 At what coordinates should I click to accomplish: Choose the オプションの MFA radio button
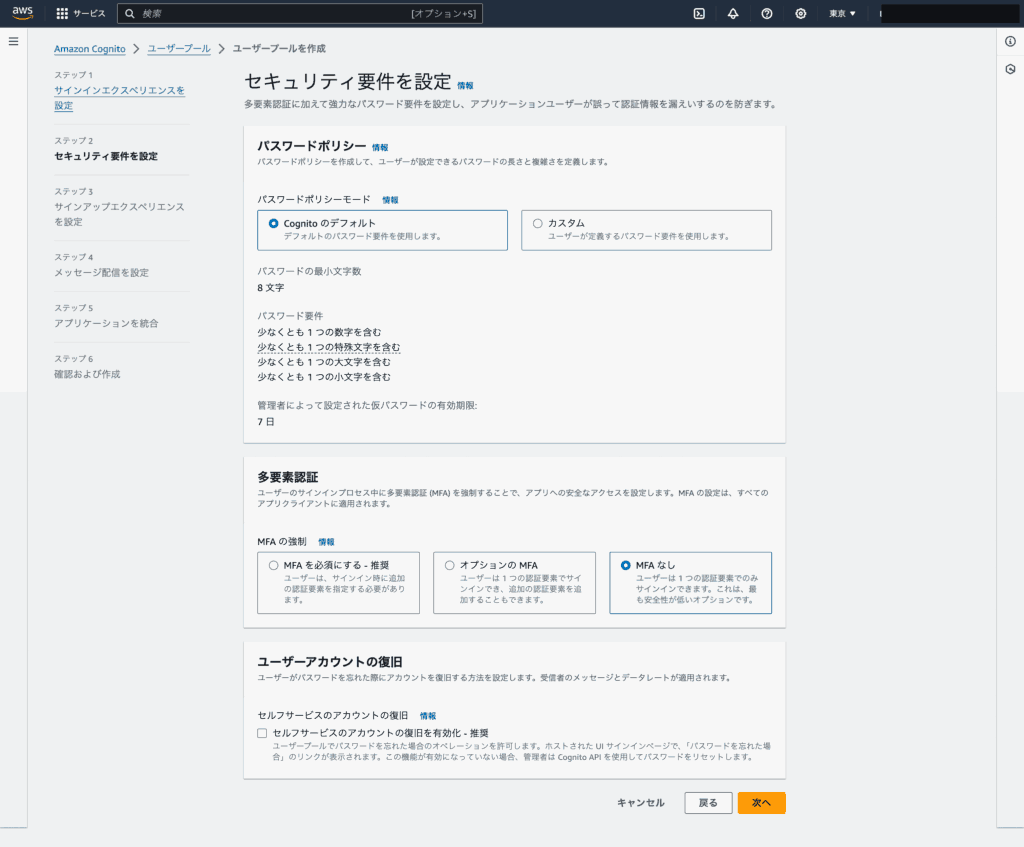coord(450,565)
